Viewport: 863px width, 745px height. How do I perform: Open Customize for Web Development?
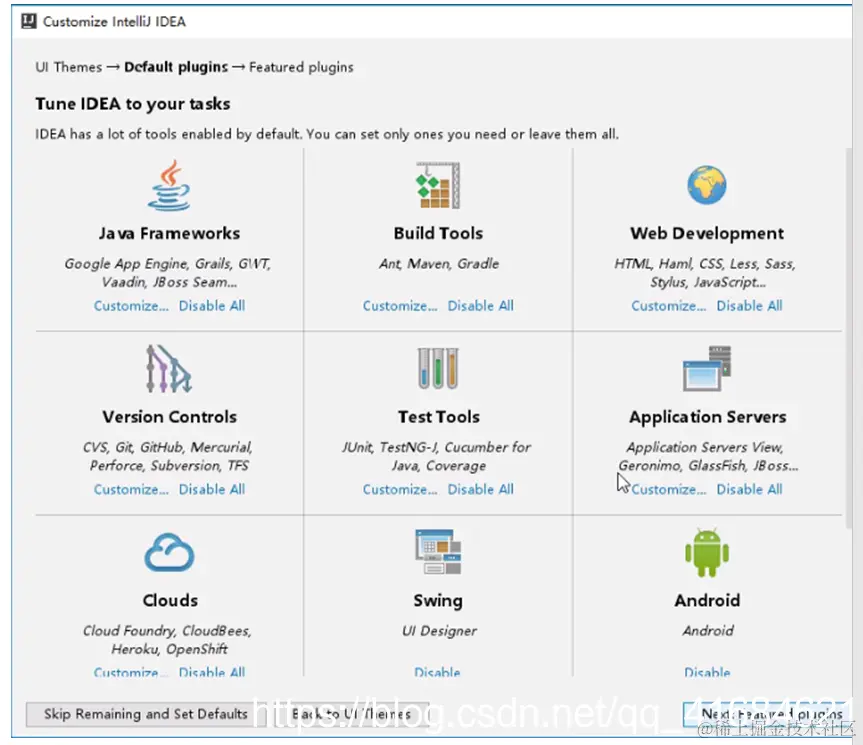(x=669, y=306)
